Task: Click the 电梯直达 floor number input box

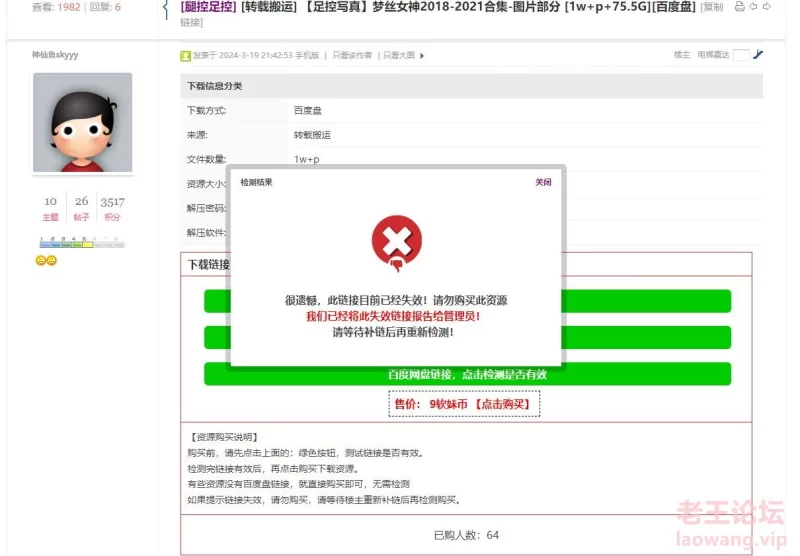Action: point(740,55)
